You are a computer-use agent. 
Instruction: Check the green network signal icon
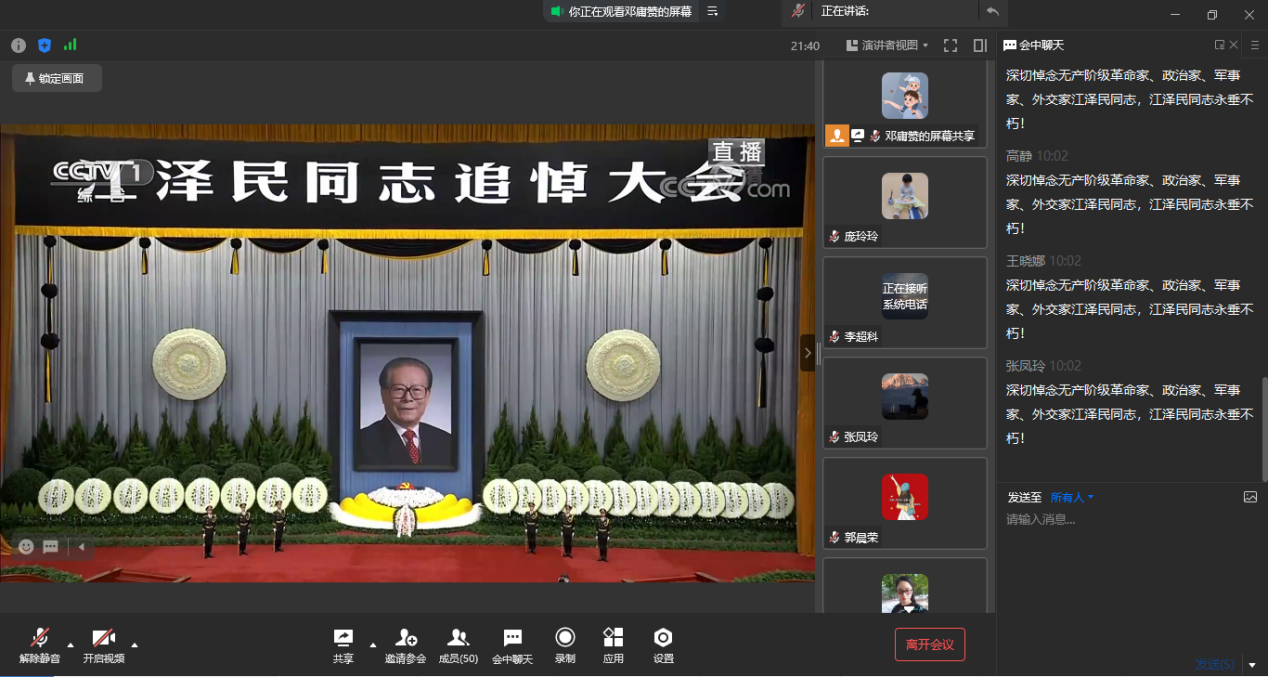pyautogui.click(x=70, y=45)
